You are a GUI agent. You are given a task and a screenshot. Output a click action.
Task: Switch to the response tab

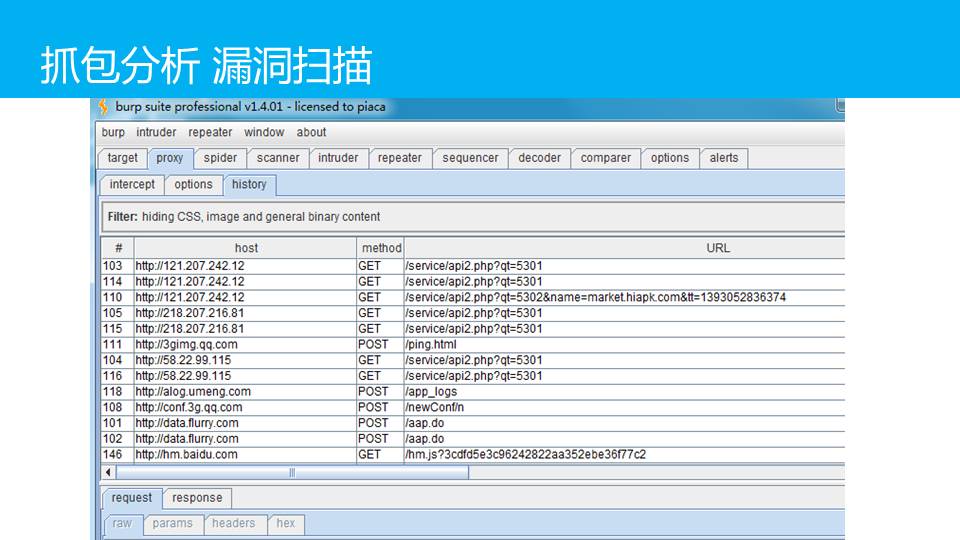pyautogui.click(x=197, y=498)
